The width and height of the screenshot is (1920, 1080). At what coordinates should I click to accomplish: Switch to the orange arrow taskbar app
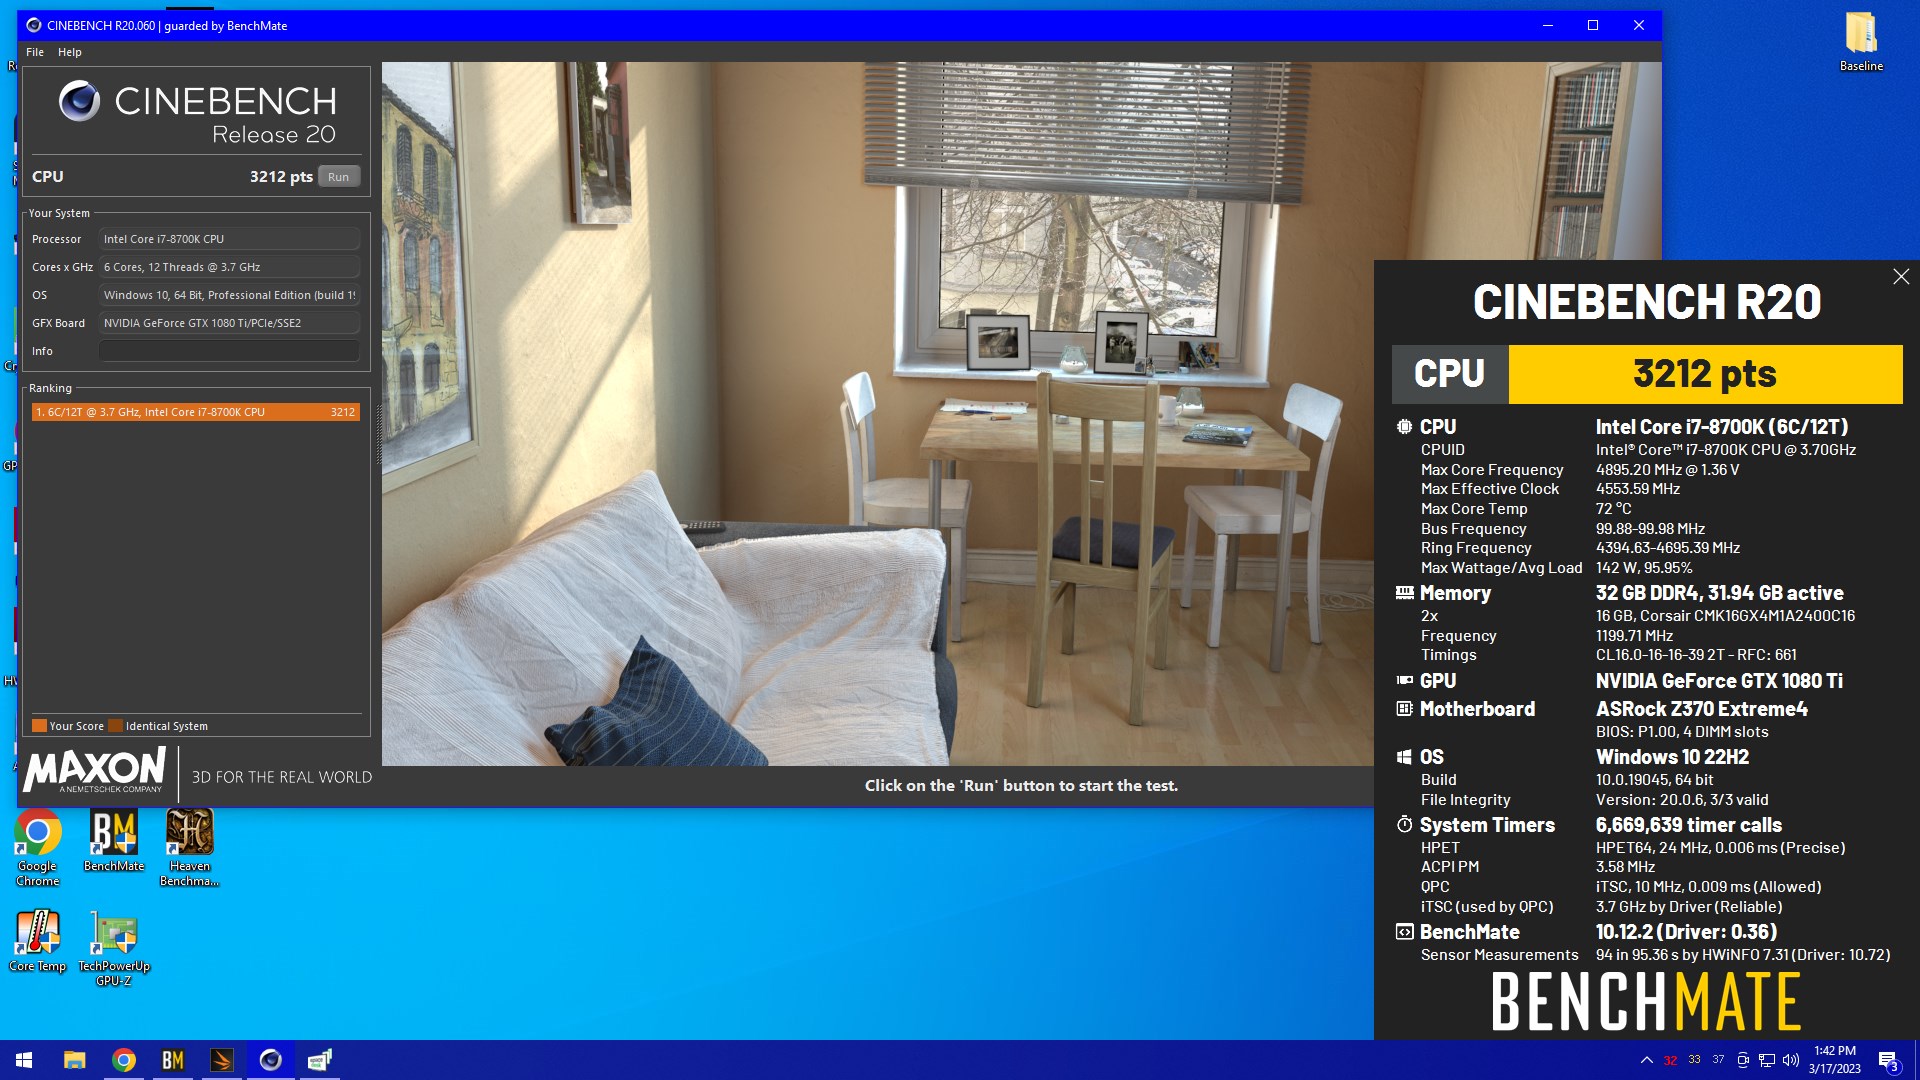coord(221,1060)
